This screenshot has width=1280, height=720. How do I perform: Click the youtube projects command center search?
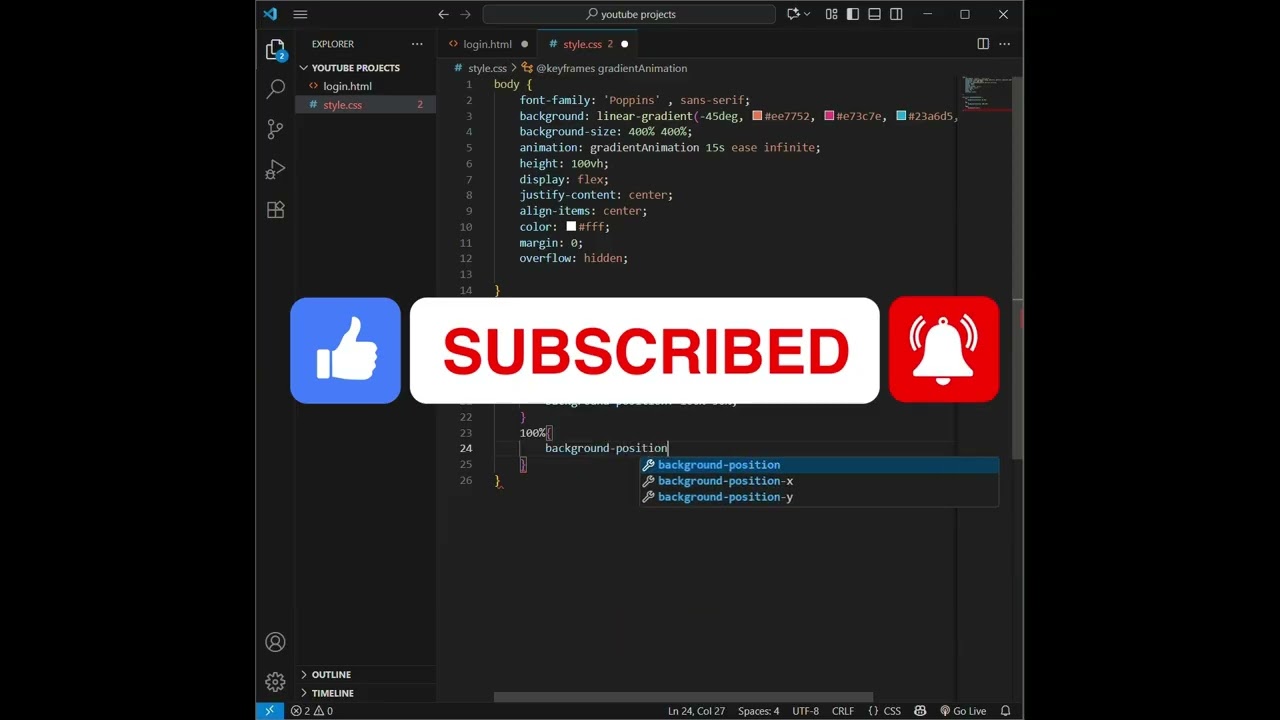629,14
